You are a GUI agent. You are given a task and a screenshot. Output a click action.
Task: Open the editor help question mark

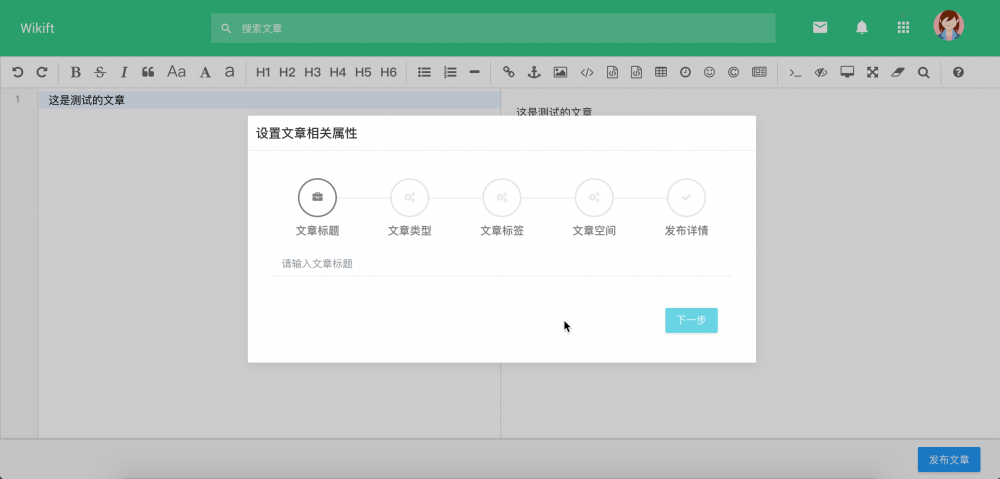[x=958, y=72]
